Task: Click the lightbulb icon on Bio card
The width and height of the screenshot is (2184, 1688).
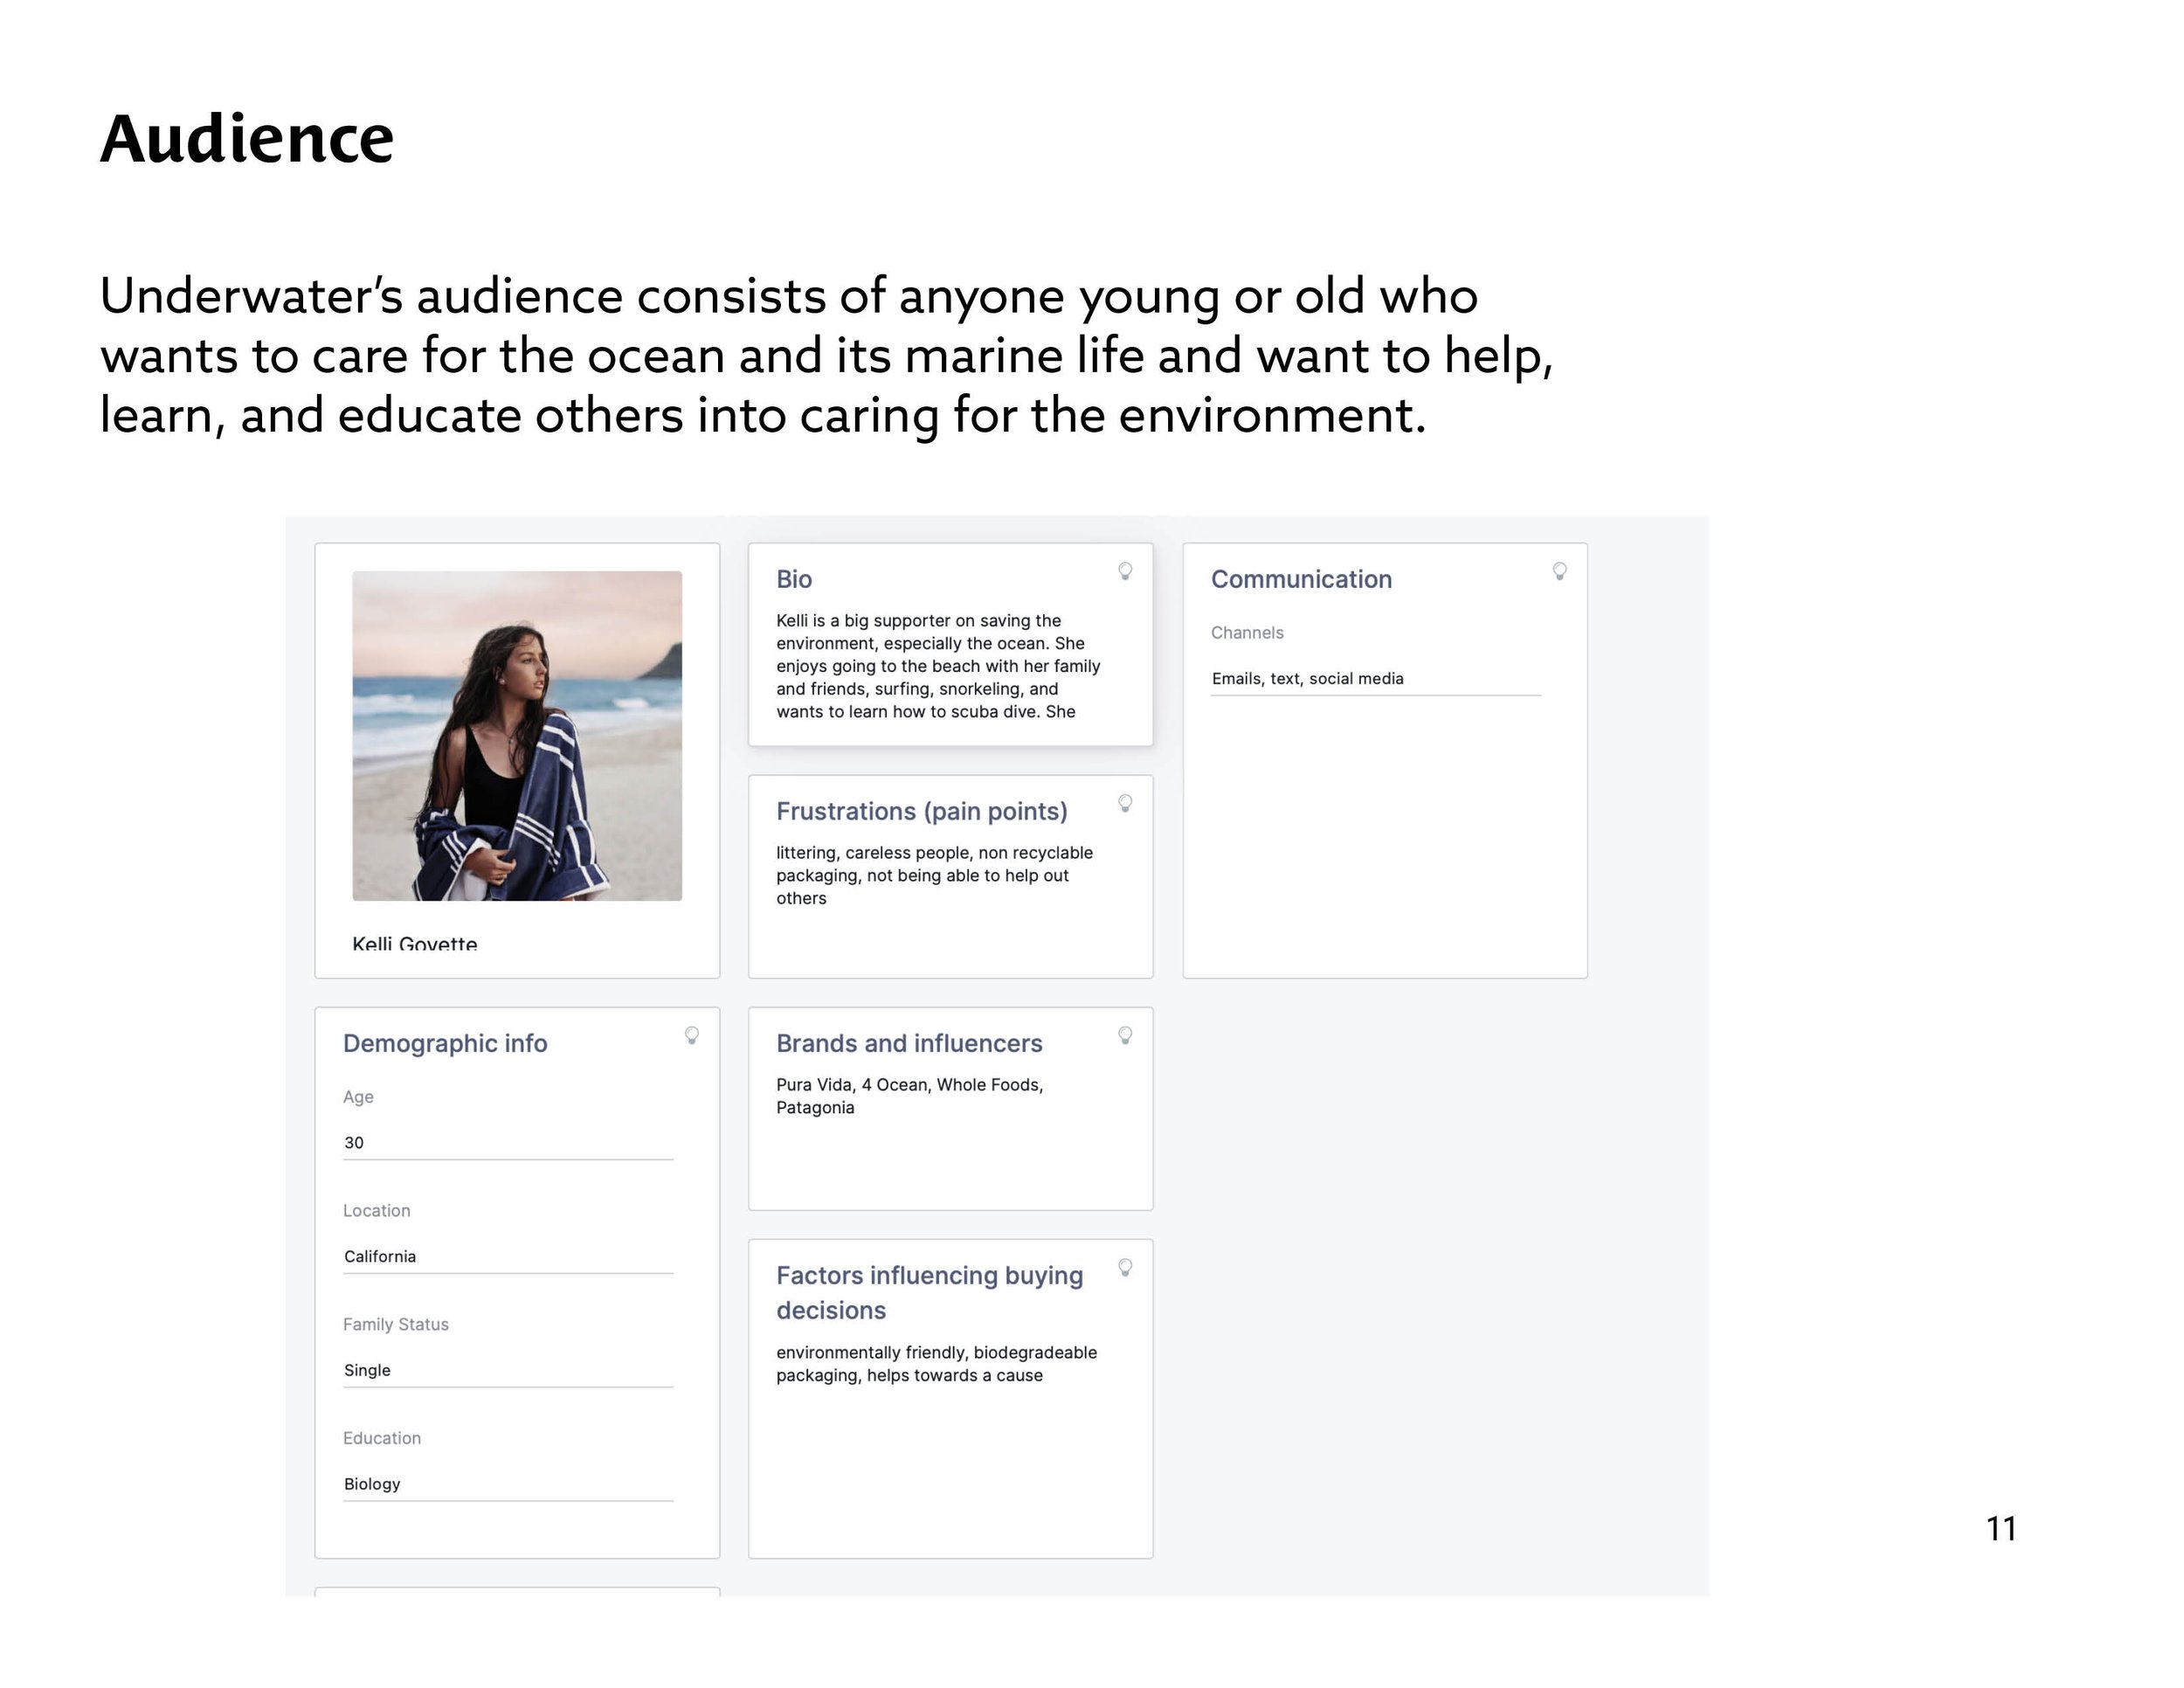Action: (x=1125, y=571)
